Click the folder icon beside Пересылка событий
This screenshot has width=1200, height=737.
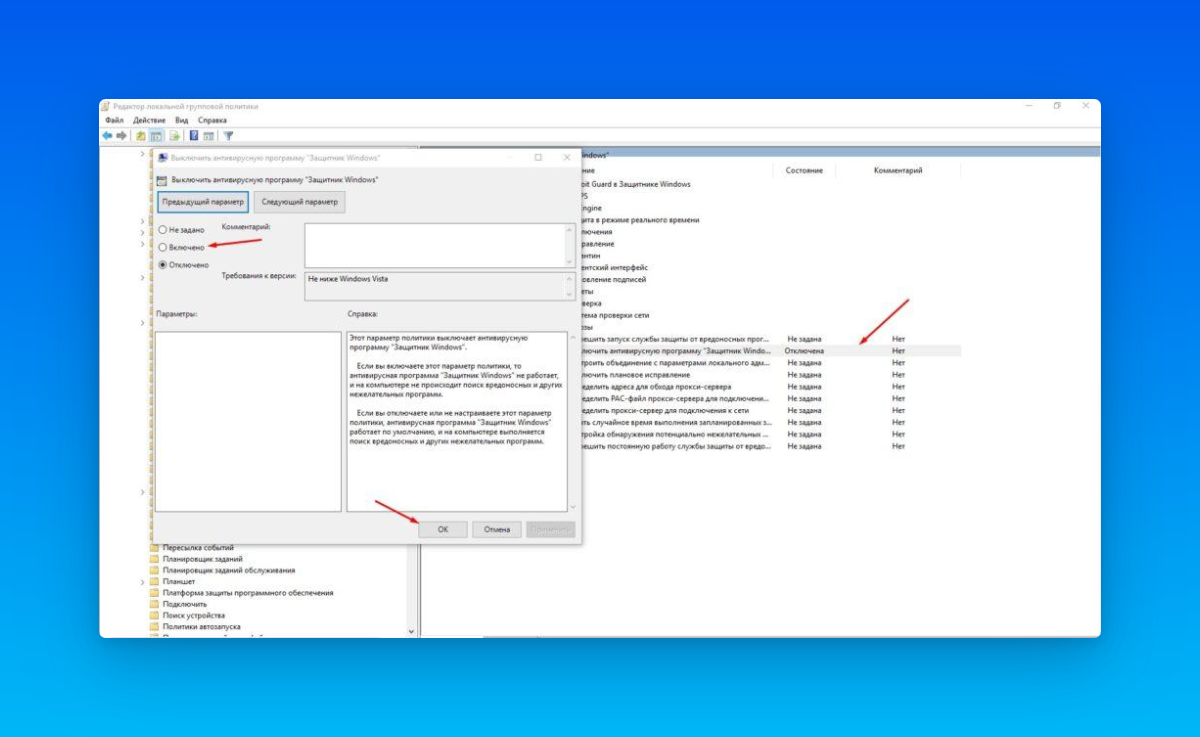tap(155, 548)
